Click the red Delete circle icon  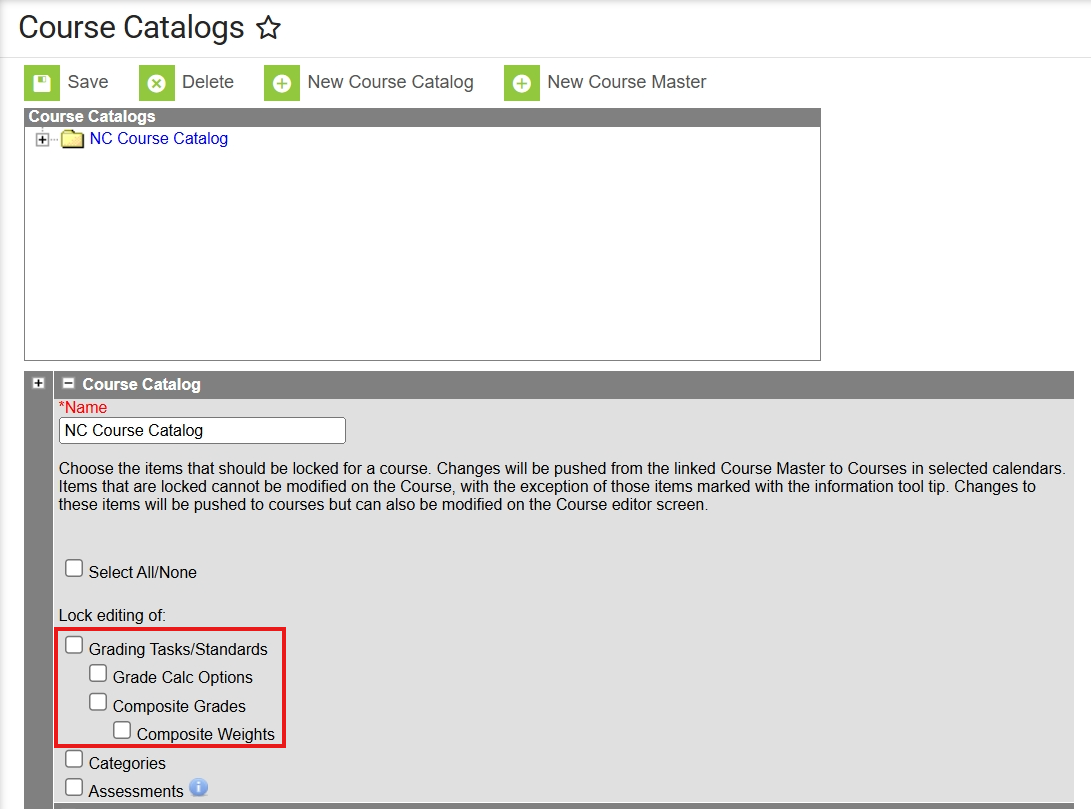(x=157, y=83)
